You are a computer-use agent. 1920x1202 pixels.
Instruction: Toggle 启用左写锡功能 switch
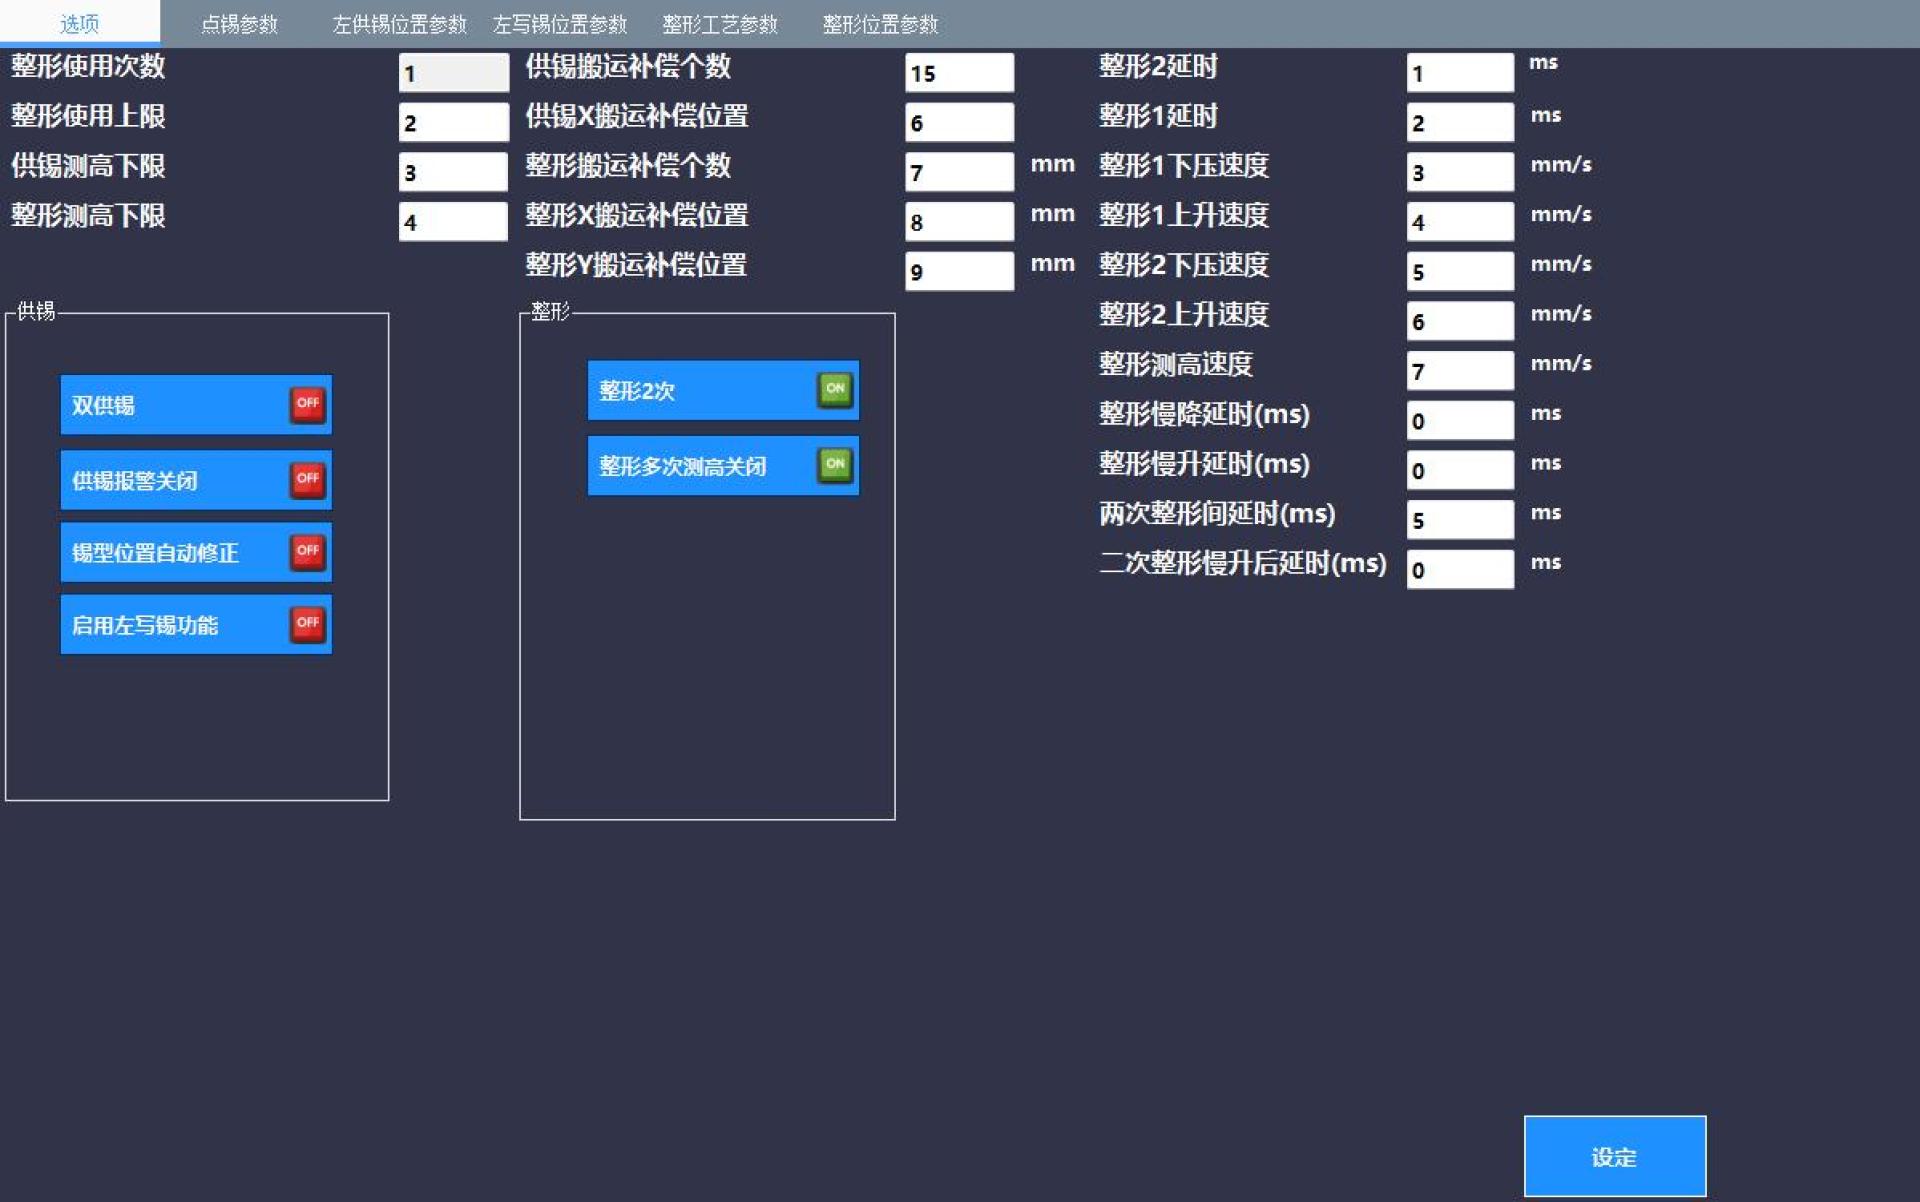[x=308, y=623]
